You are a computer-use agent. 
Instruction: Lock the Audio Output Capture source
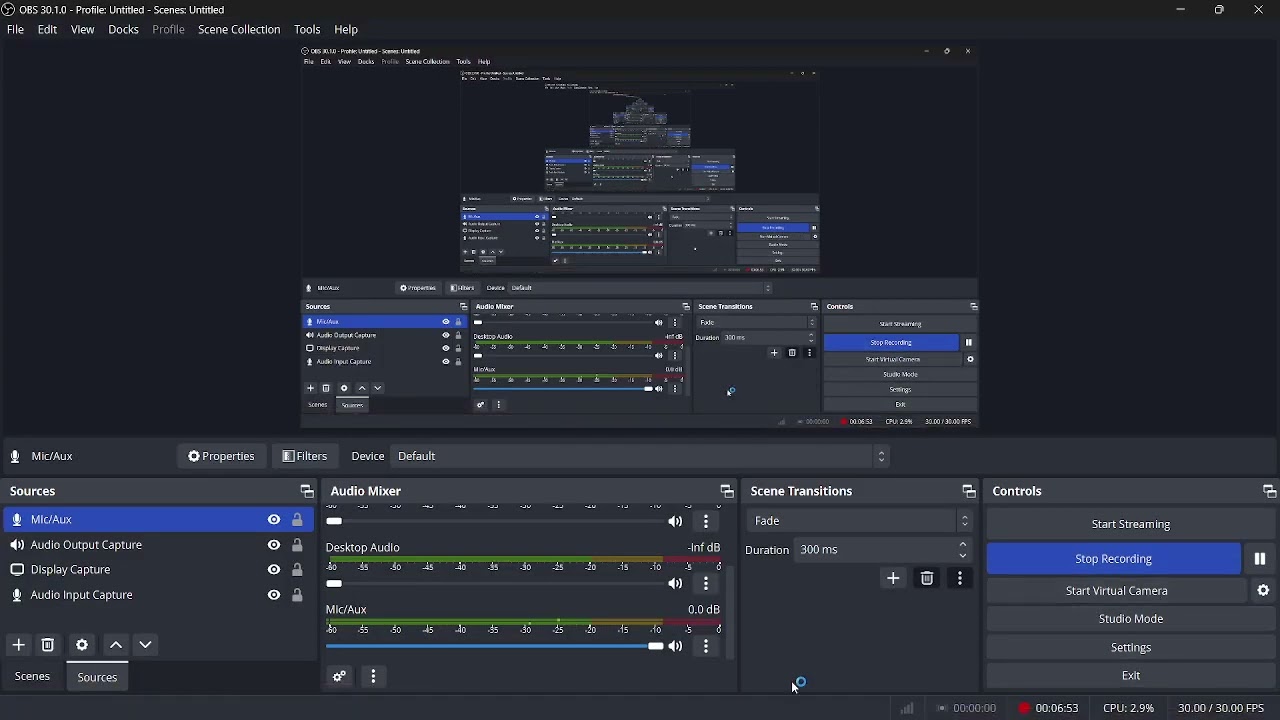pos(297,546)
